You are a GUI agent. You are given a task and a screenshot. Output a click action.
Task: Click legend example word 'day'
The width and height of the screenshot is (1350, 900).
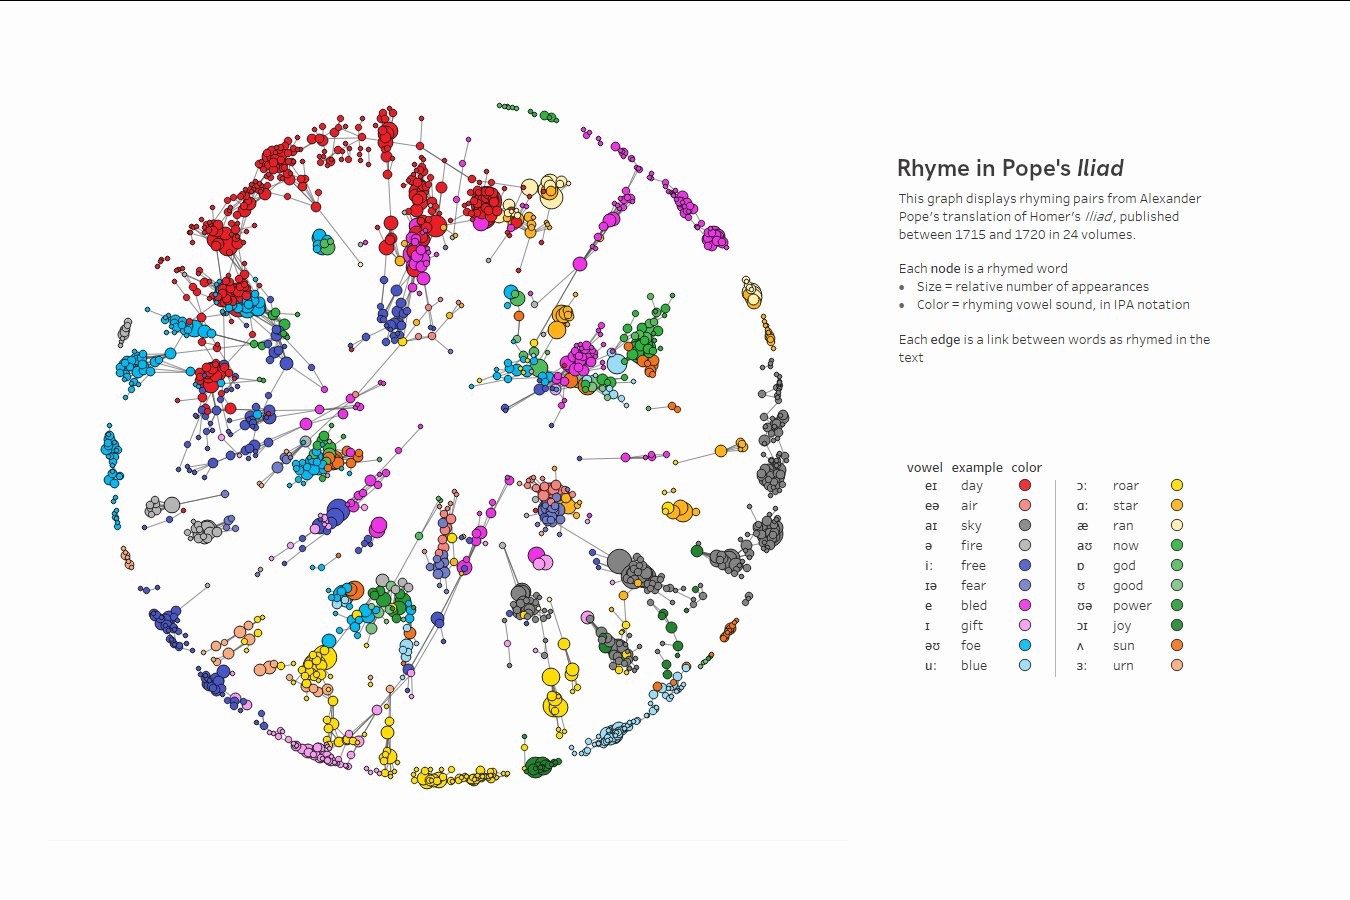pyautogui.click(x=972, y=486)
